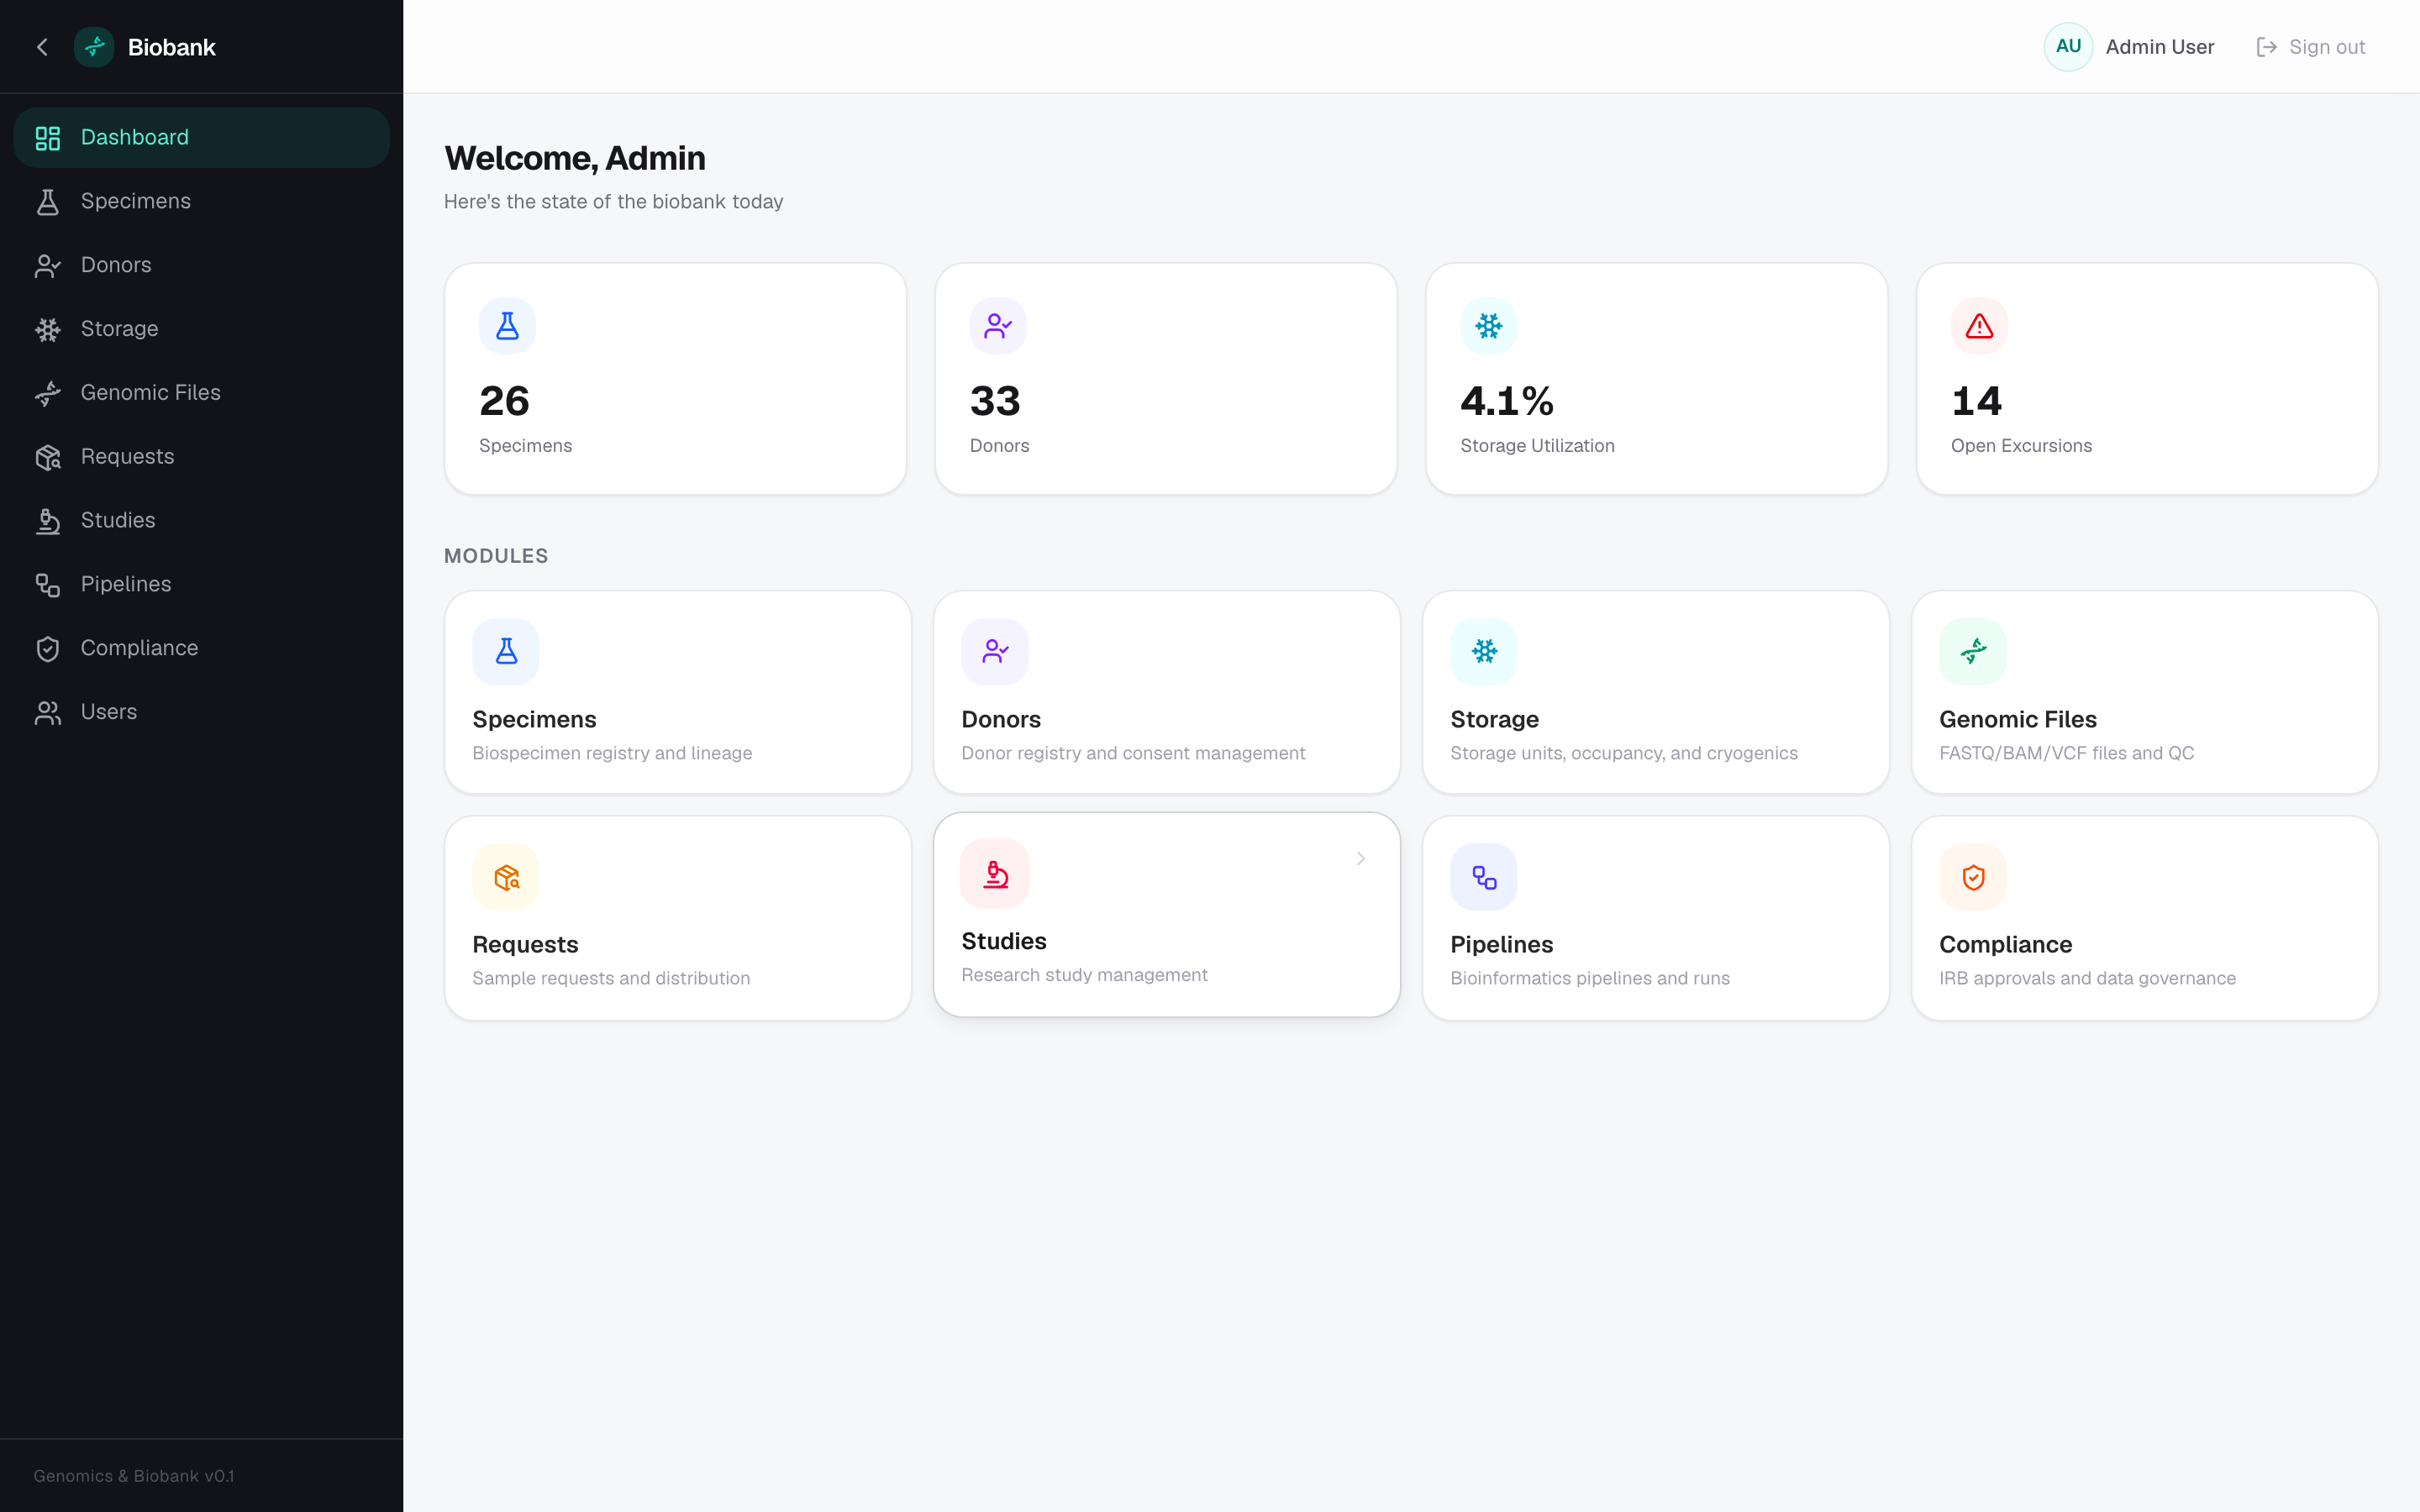This screenshot has width=2420, height=1512.
Task: Click the Users people icon in sidebar
Action: click(x=47, y=712)
